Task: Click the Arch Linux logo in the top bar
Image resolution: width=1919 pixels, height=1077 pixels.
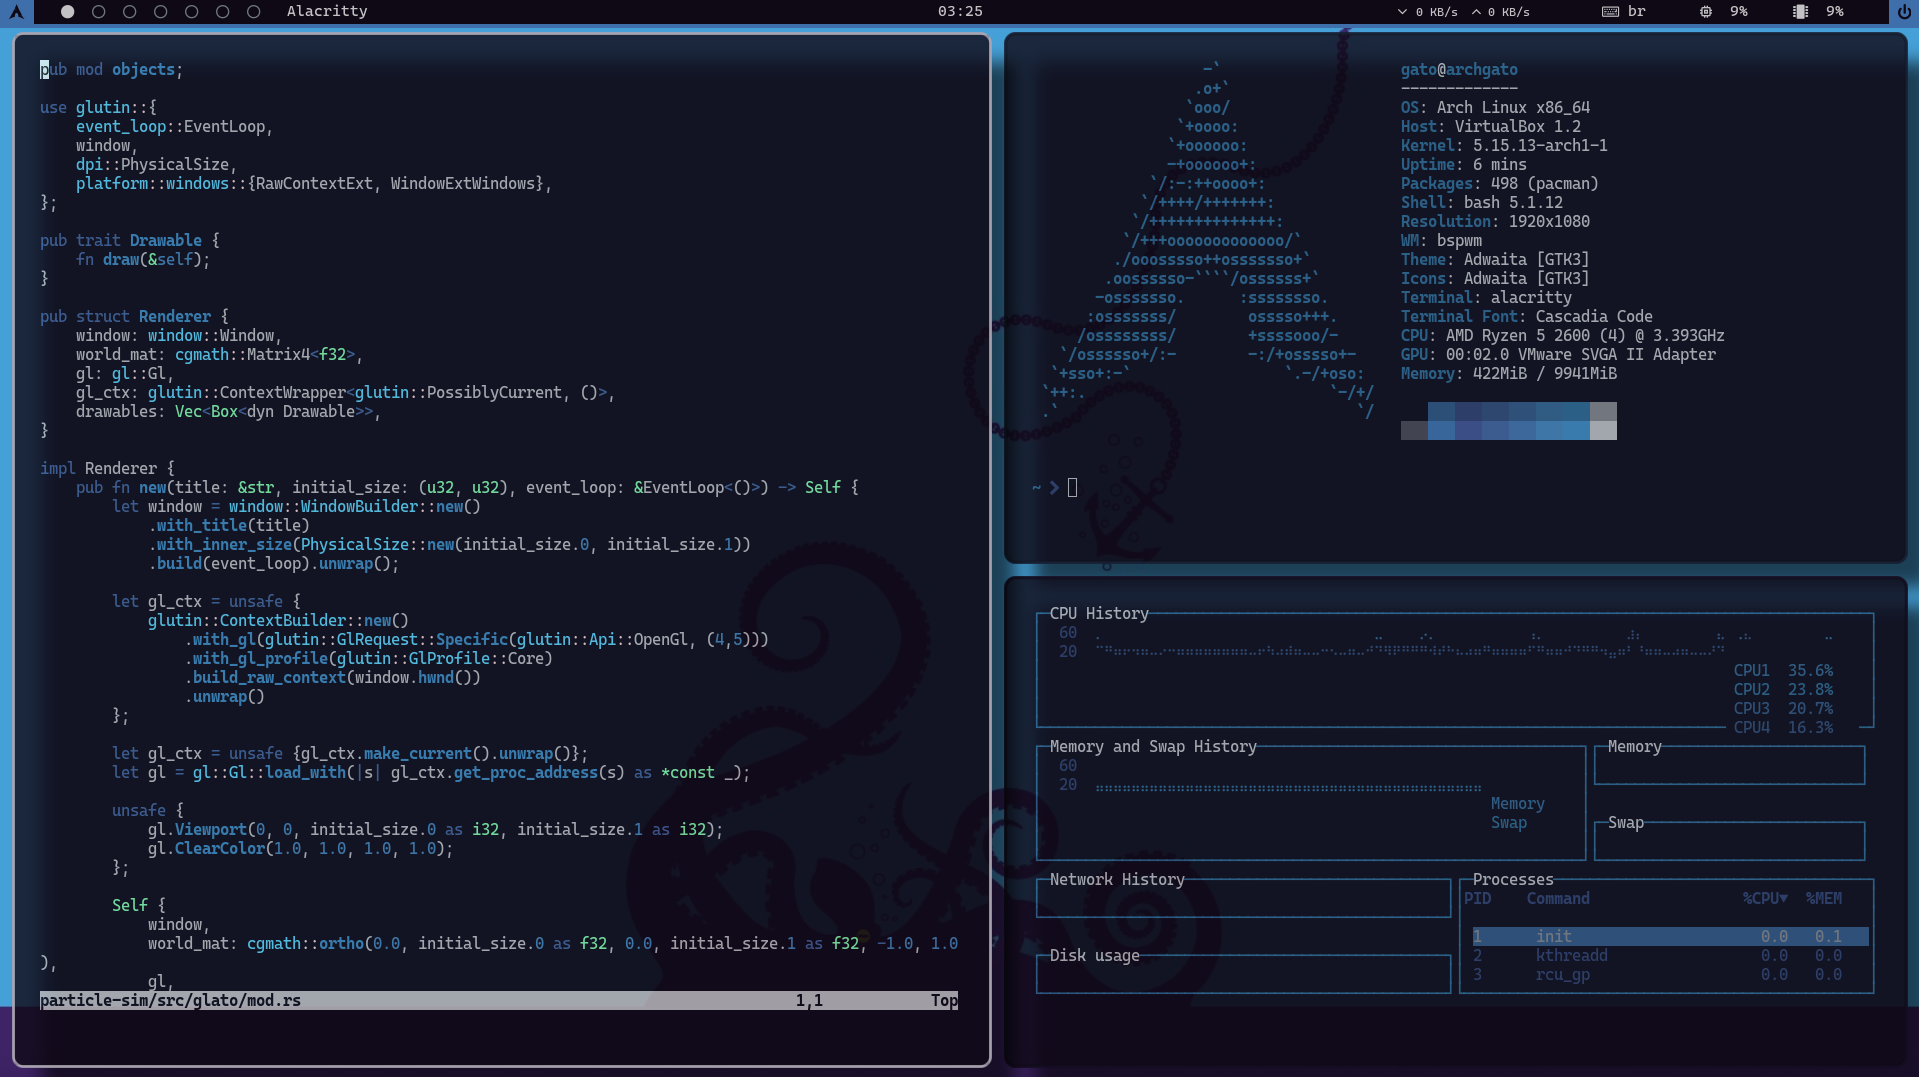Action: pos(16,12)
